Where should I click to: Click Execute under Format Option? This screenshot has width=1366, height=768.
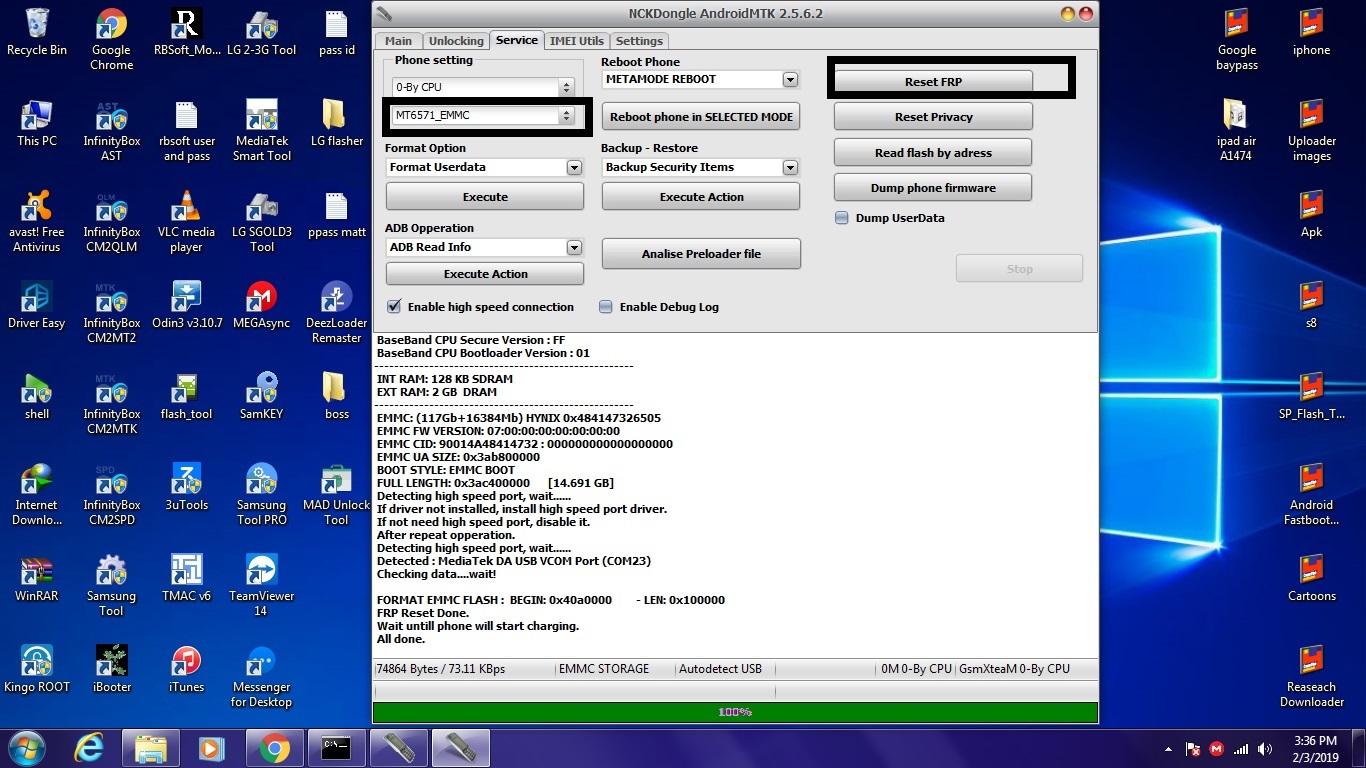coord(485,197)
